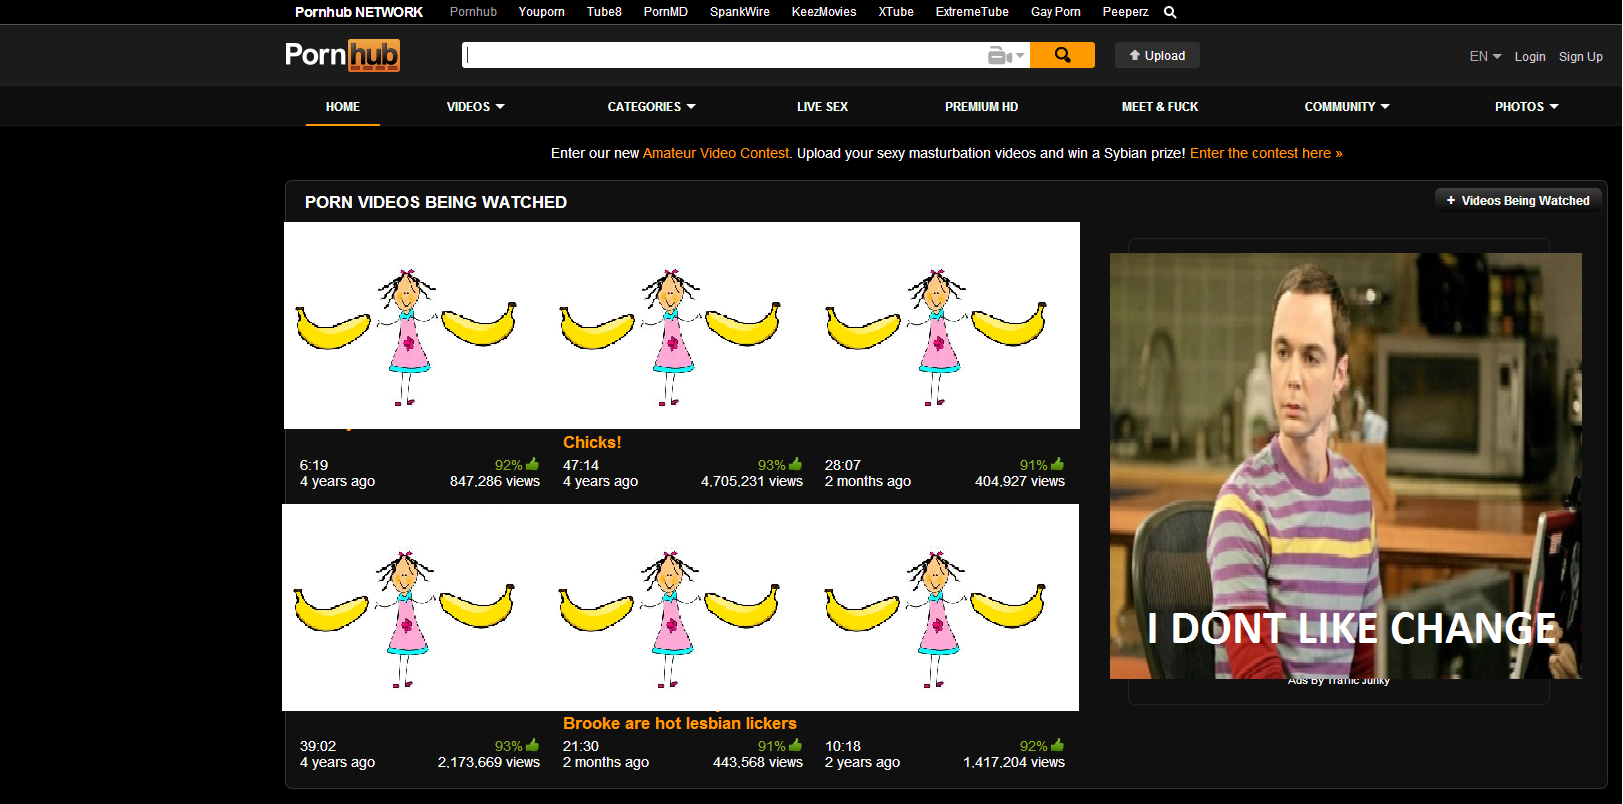Screen dimensions: 1623x804
Task: Click the grey Pornhub network bar link
Action: point(473,12)
